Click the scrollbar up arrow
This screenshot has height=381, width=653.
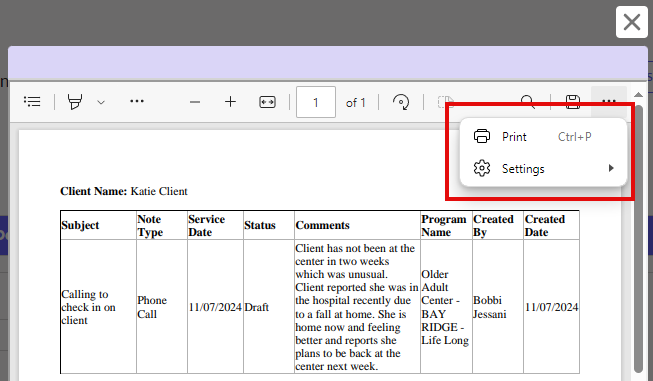(x=638, y=95)
